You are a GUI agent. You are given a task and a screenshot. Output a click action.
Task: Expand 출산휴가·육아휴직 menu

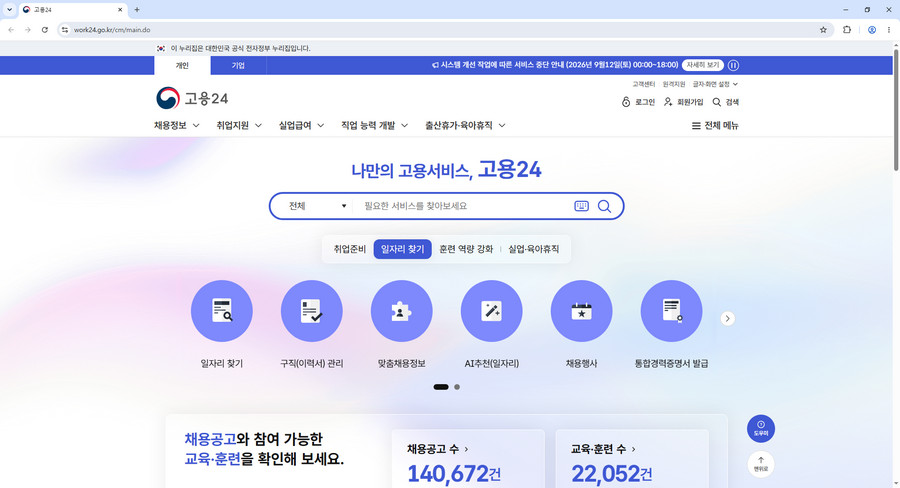tap(465, 125)
